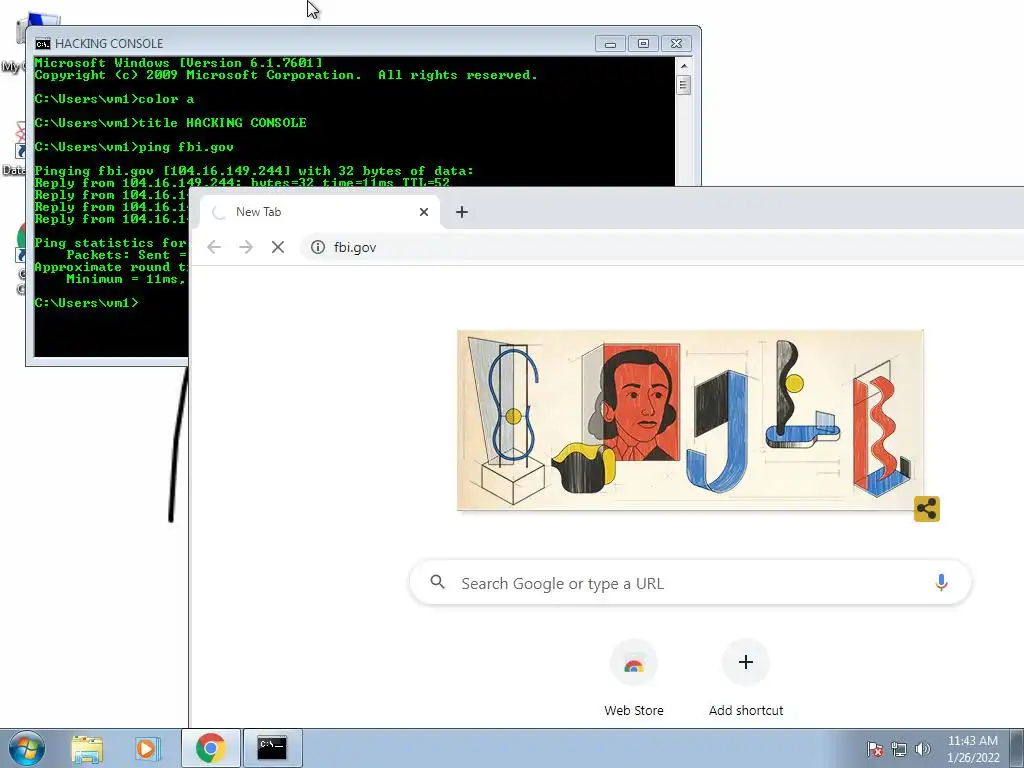Click the last C:\Users\vm1> prompt
Viewport: 1024px width, 768px height.
(86, 303)
